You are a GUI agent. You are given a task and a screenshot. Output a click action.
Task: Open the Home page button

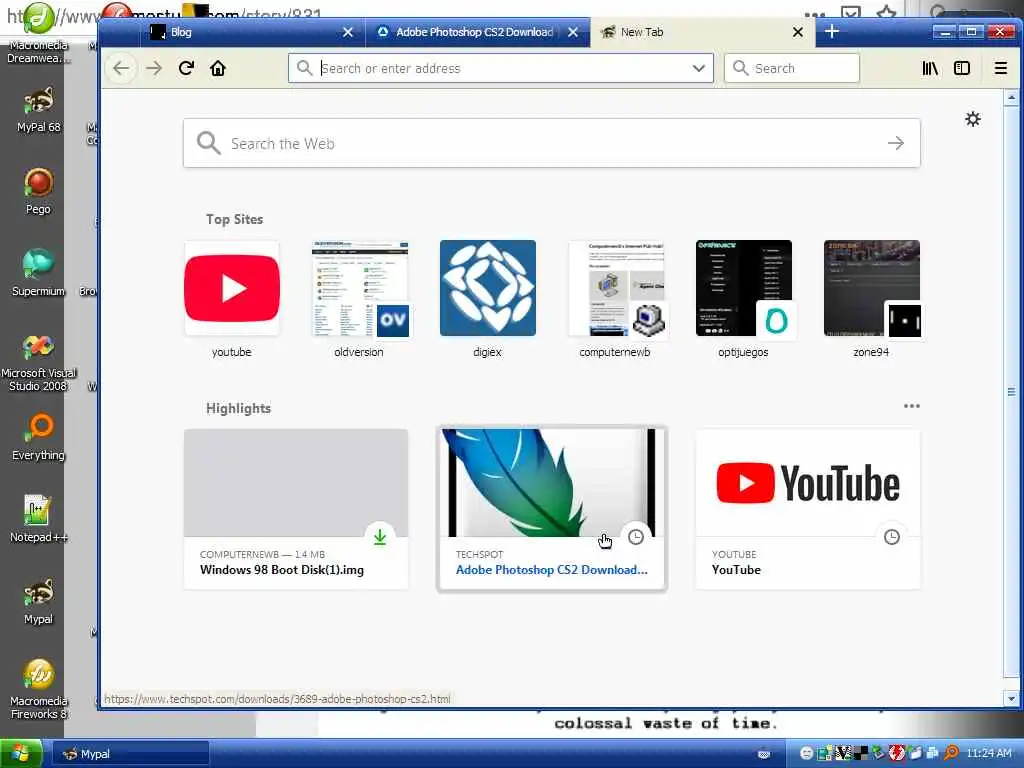tap(218, 68)
